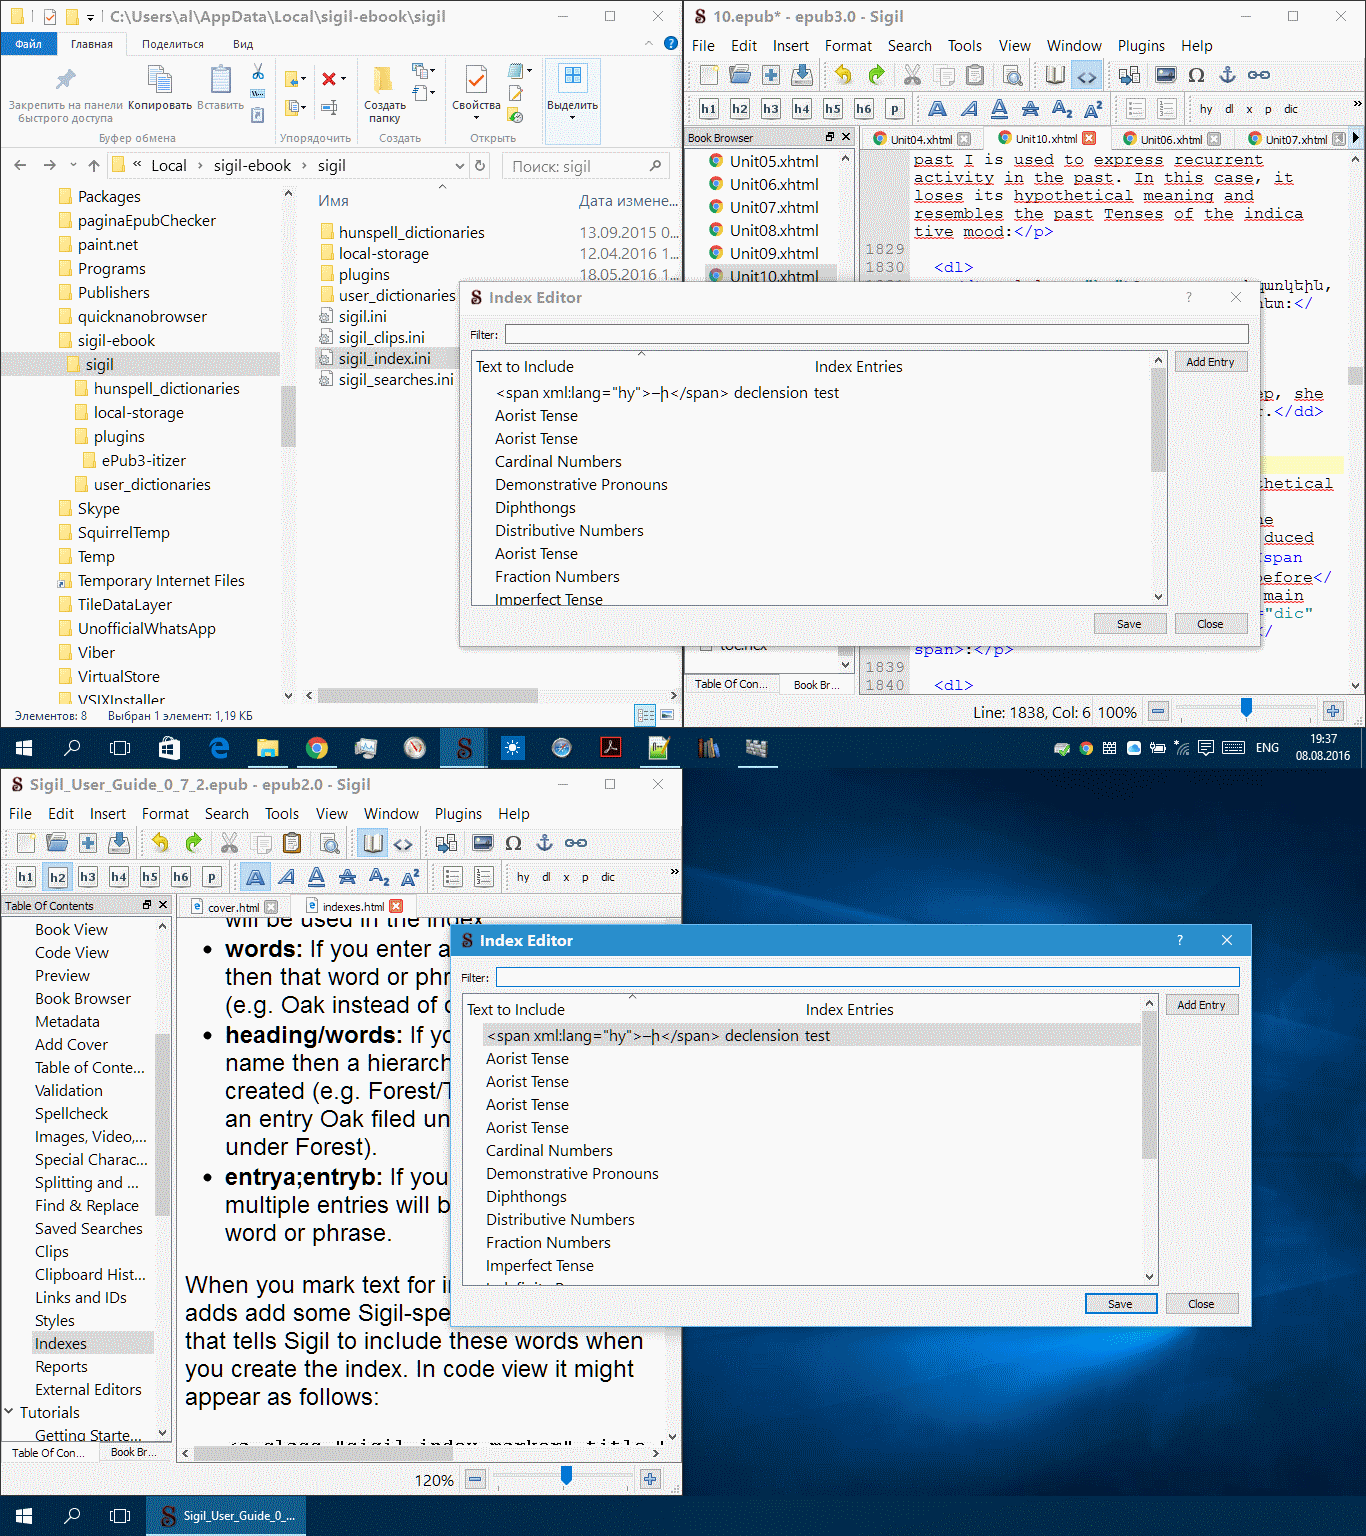The image size is (1366, 1536).
Task: Click ENG language indicator in system tray
Action: [1267, 748]
